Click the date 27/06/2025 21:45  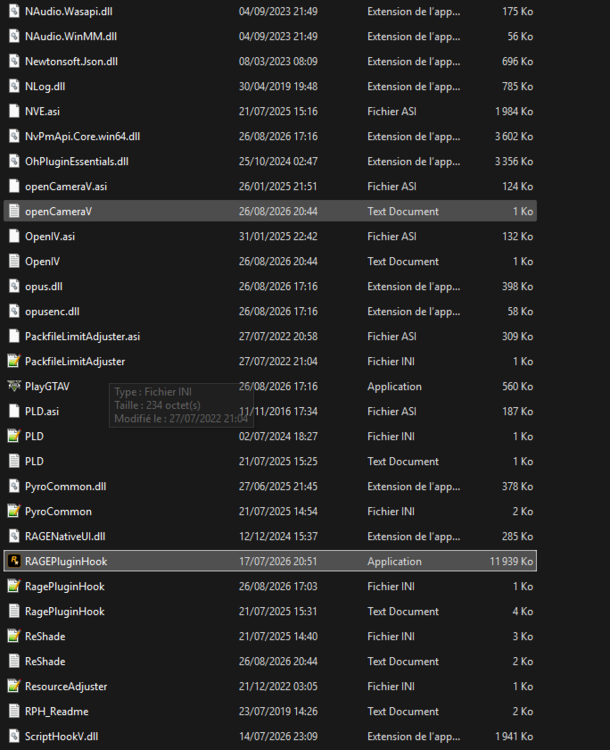coord(278,486)
